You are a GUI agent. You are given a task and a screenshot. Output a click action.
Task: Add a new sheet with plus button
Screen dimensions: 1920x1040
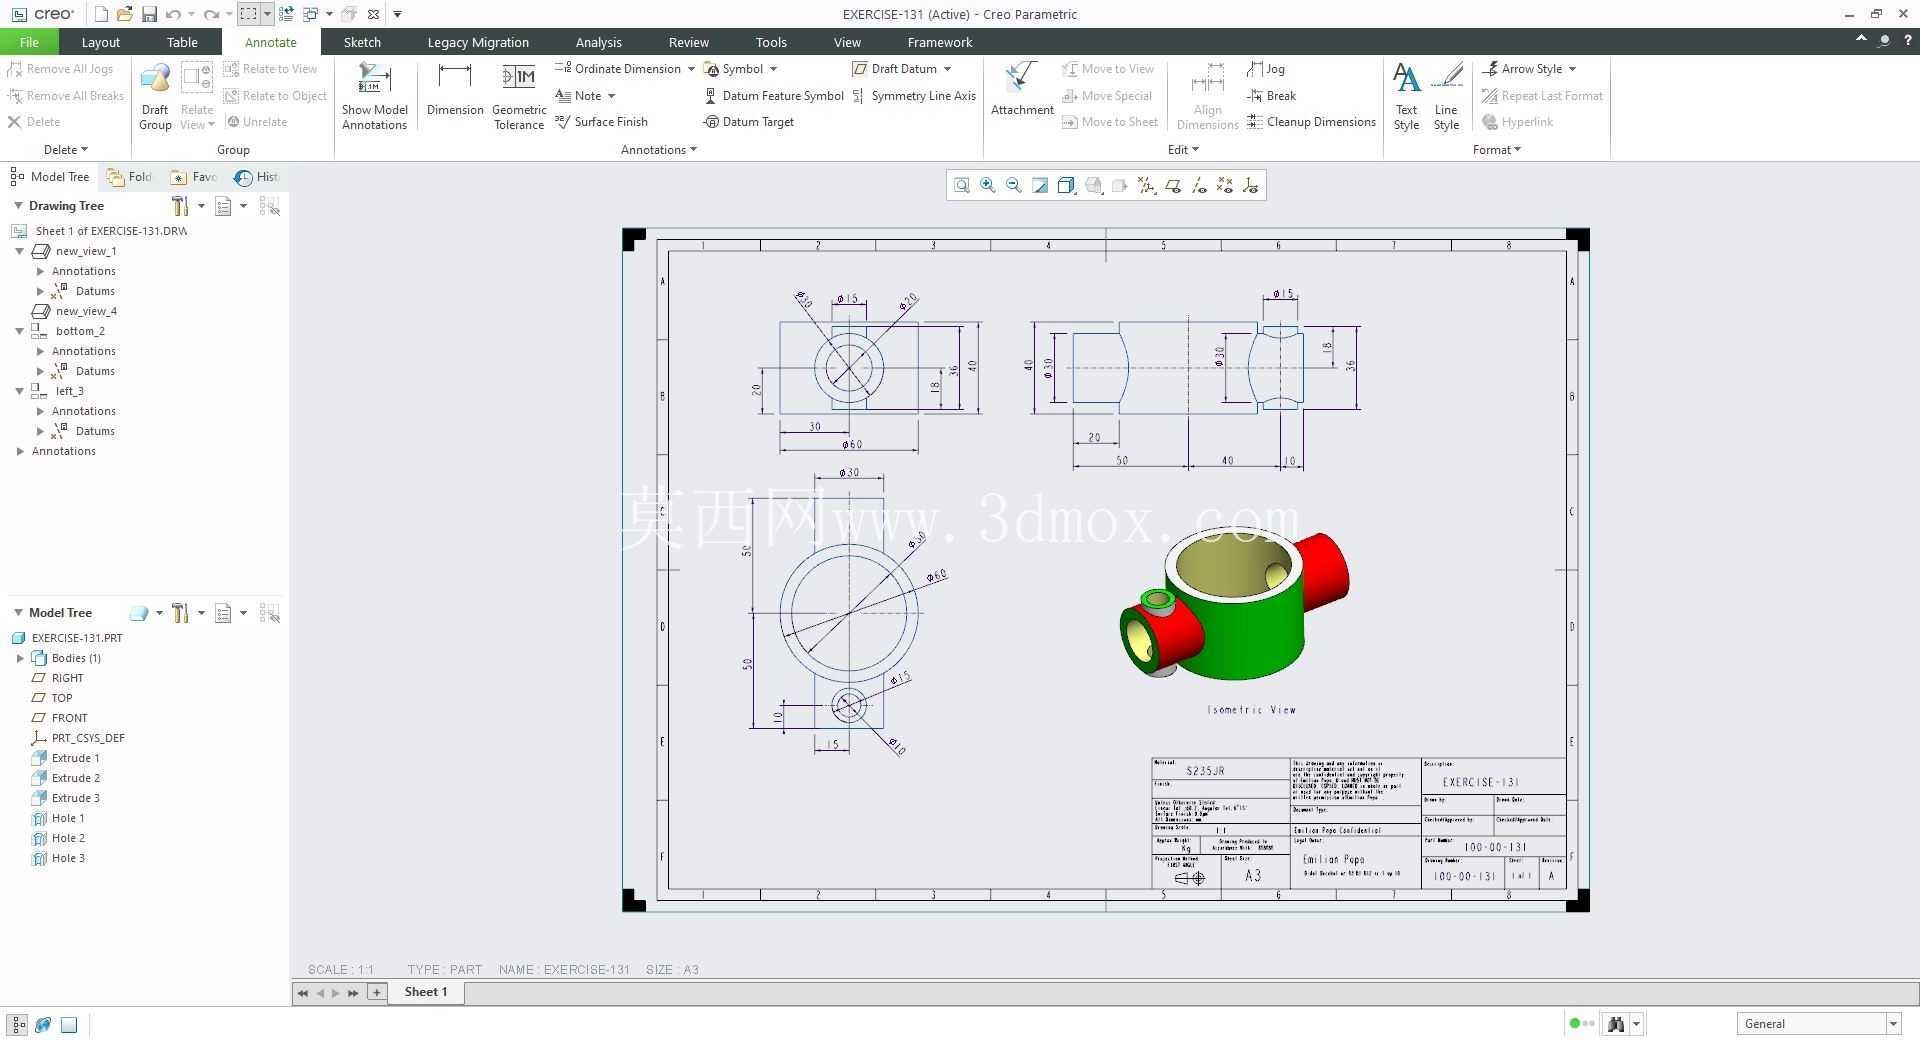tap(377, 992)
